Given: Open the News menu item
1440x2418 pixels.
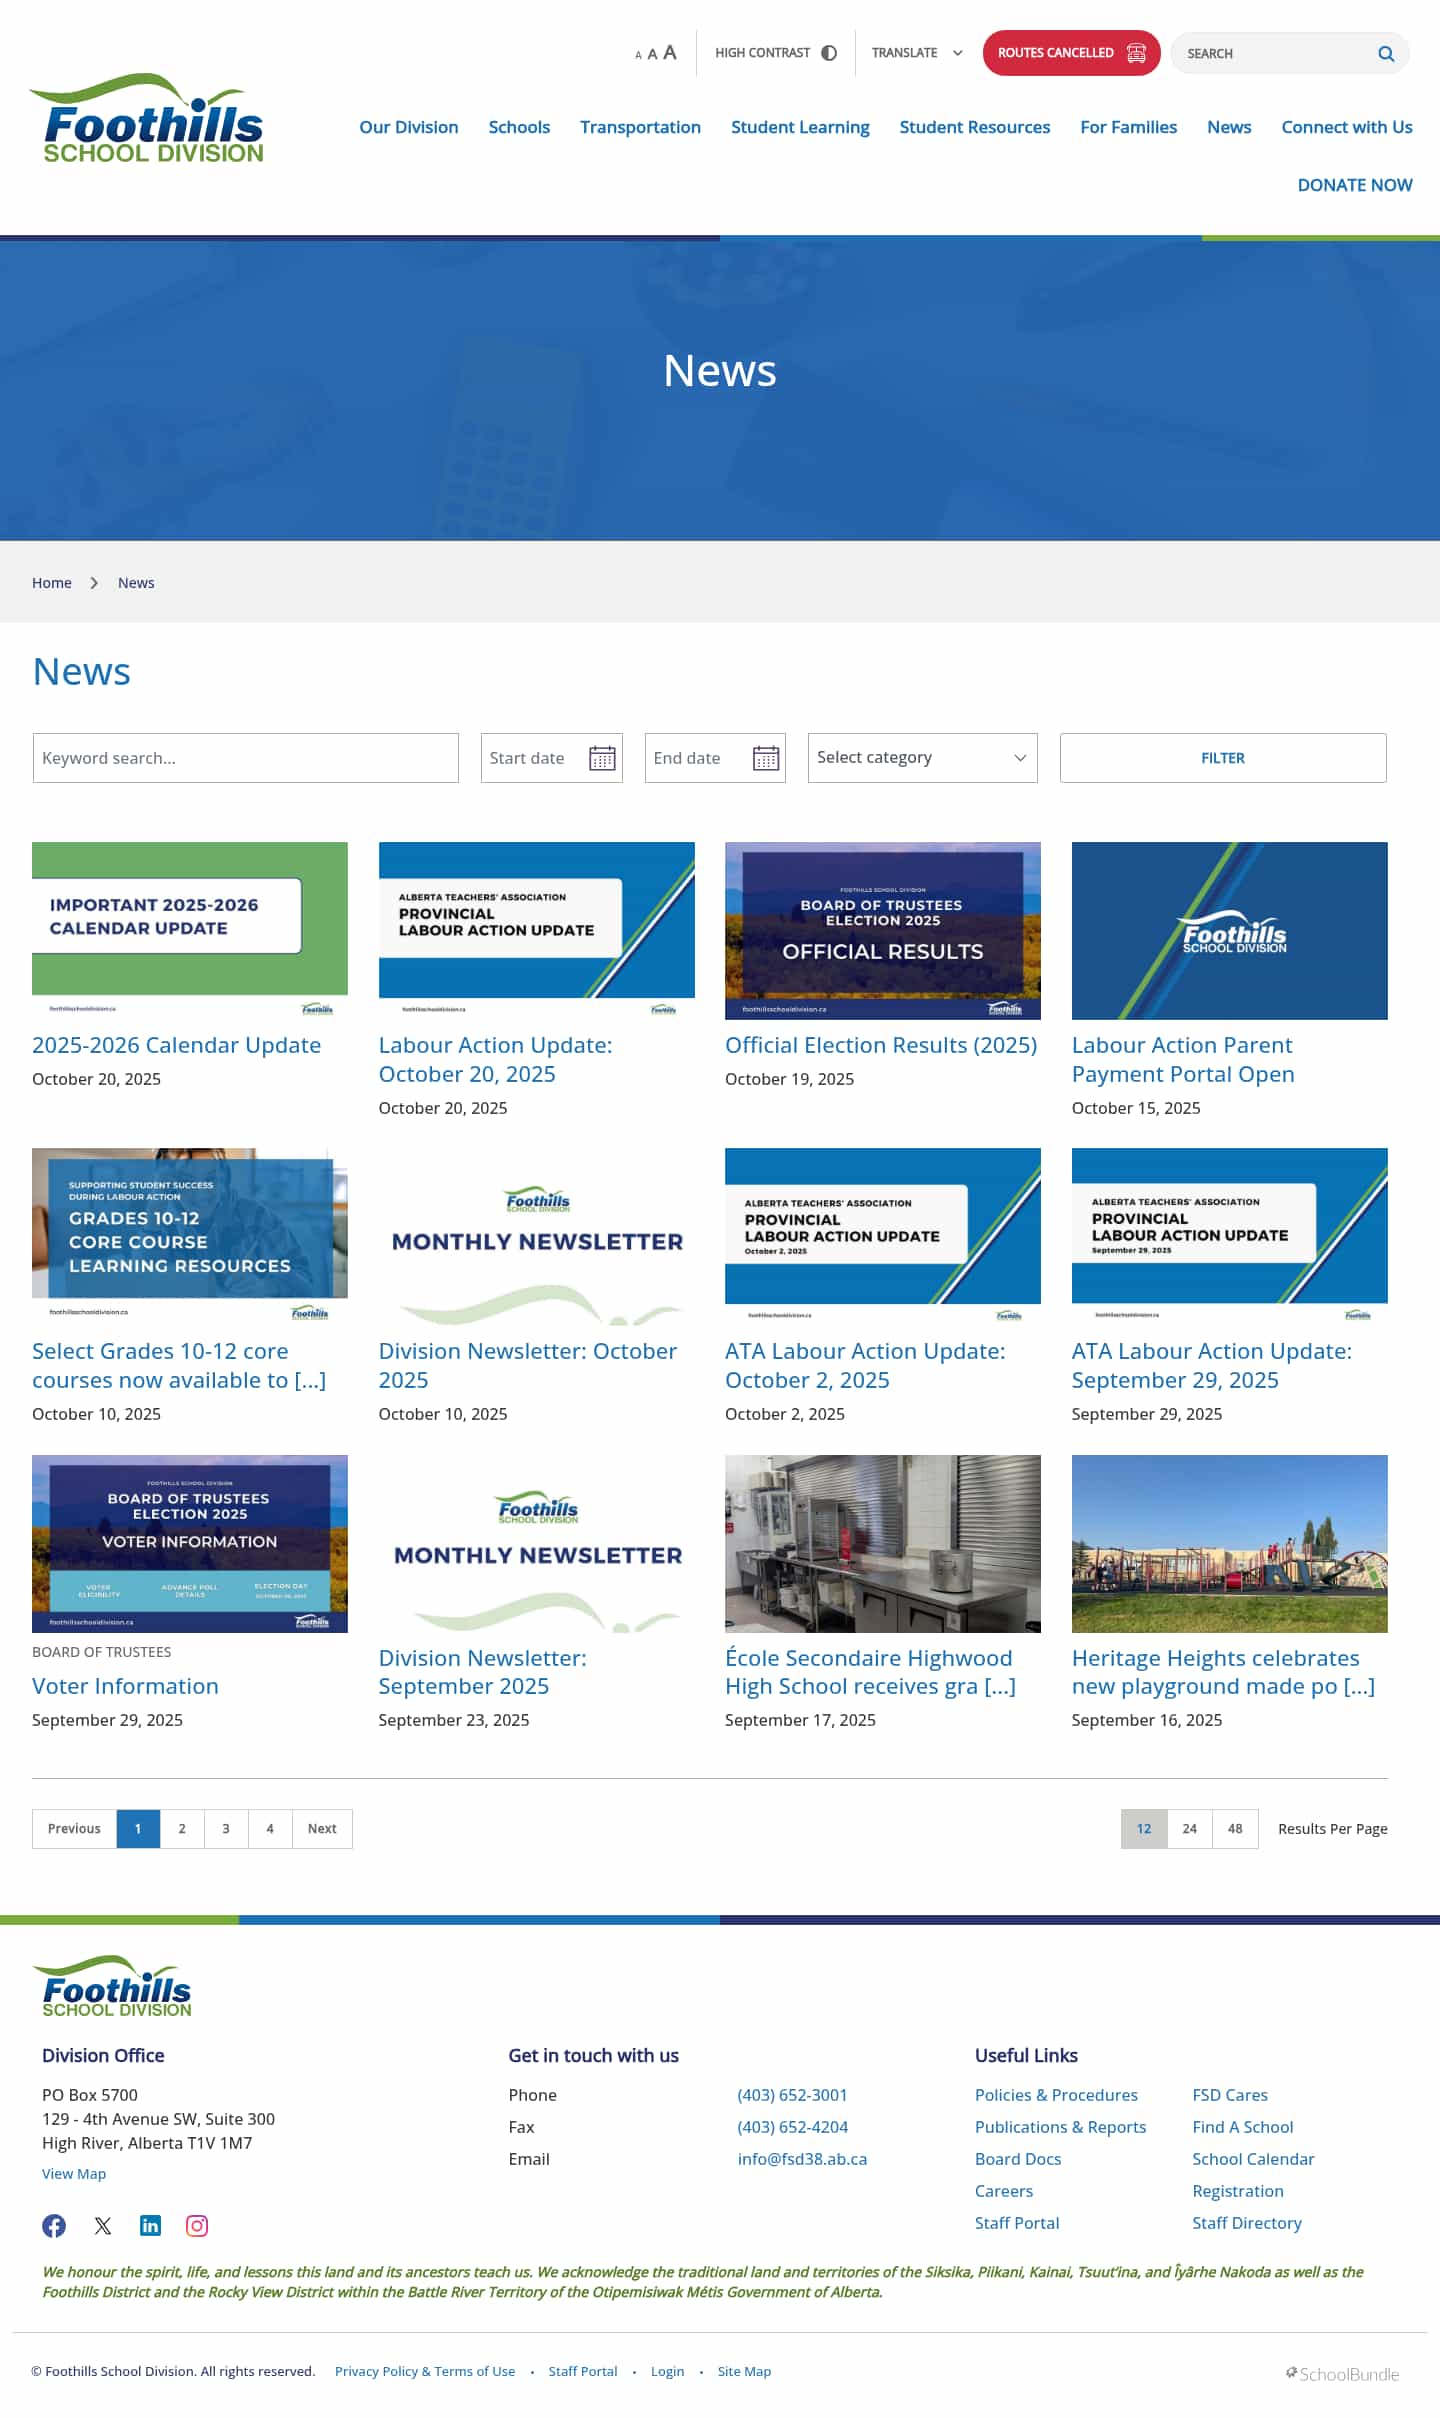Looking at the screenshot, I should pos(1229,127).
